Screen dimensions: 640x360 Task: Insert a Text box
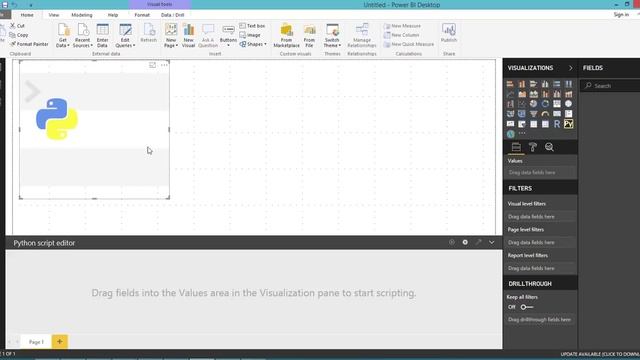[252, 26]
